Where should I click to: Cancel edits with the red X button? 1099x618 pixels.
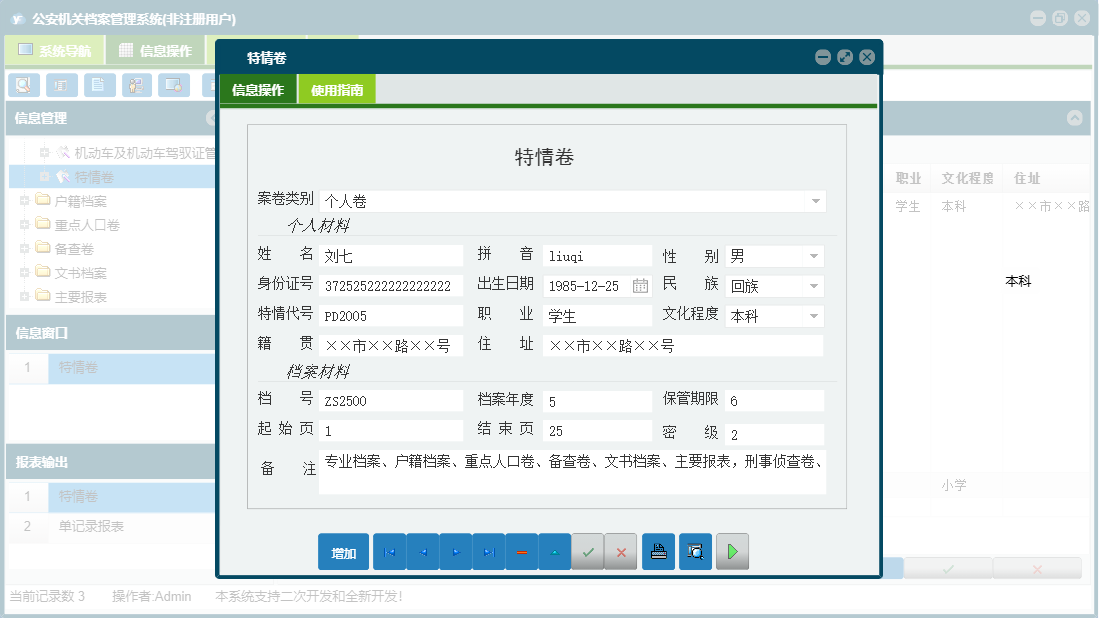point(621,551)
